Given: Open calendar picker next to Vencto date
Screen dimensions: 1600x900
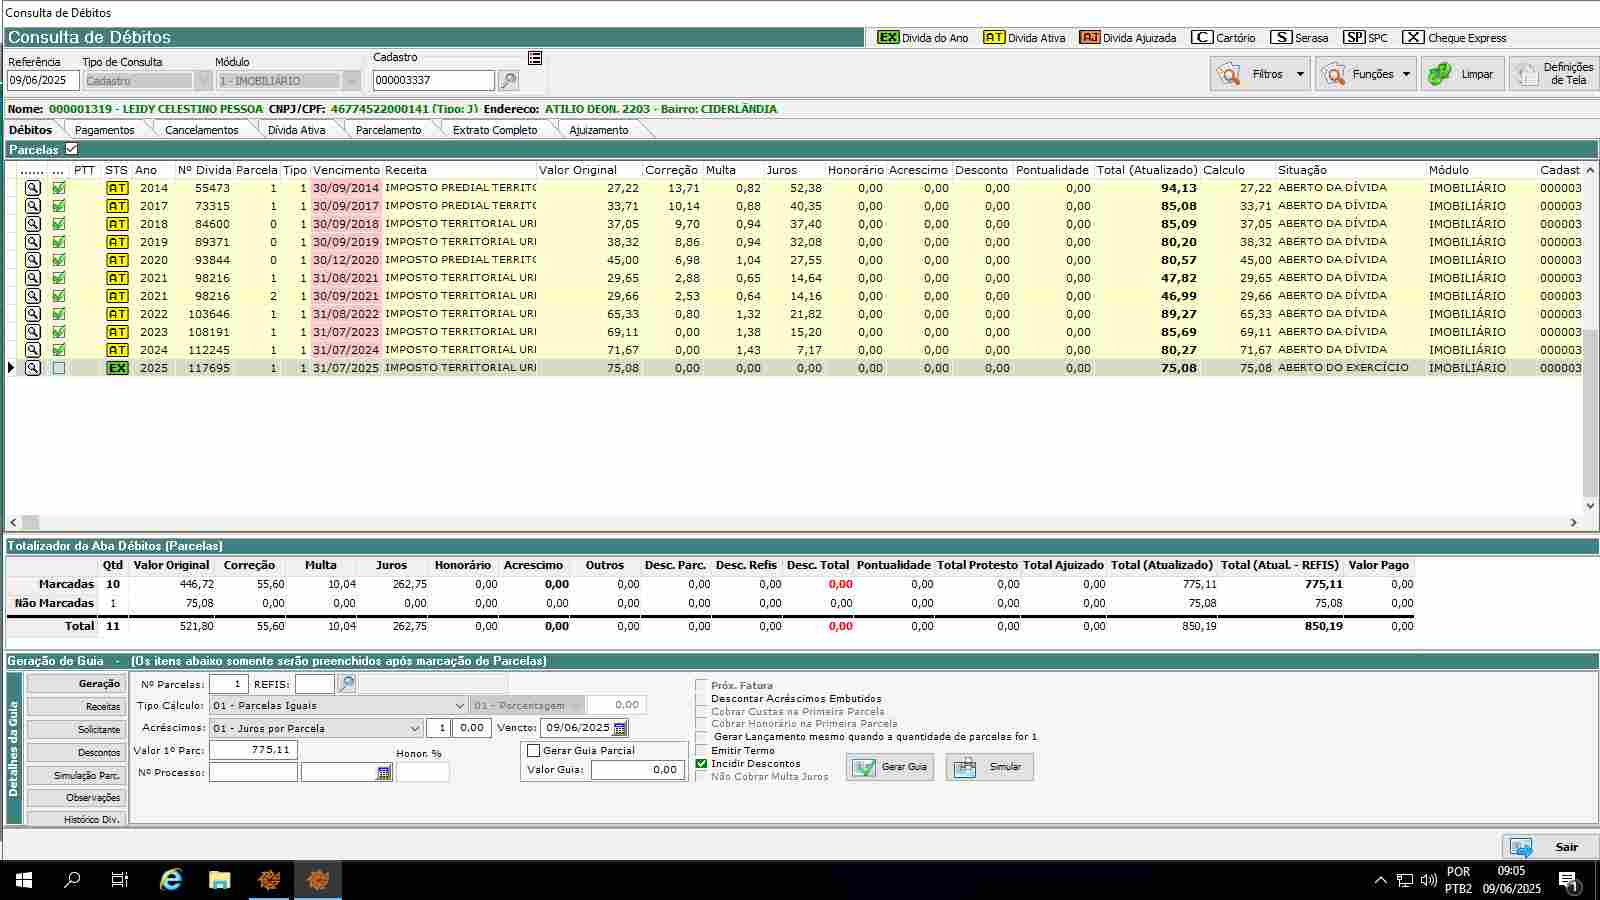Looking at the screenshot, I should point(620,728).
